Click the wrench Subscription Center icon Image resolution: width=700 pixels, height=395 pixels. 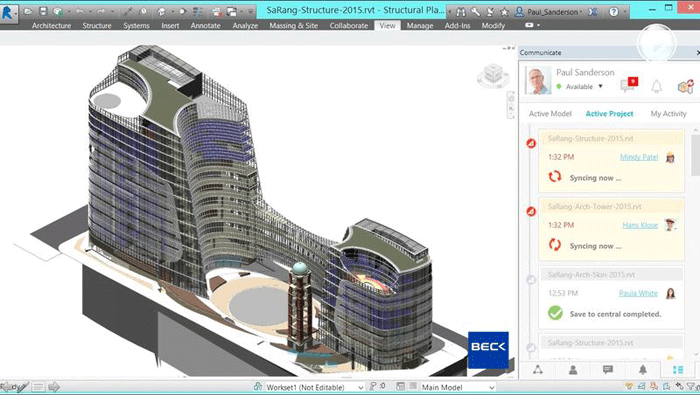pyautogui.click(x=475, y=12)
